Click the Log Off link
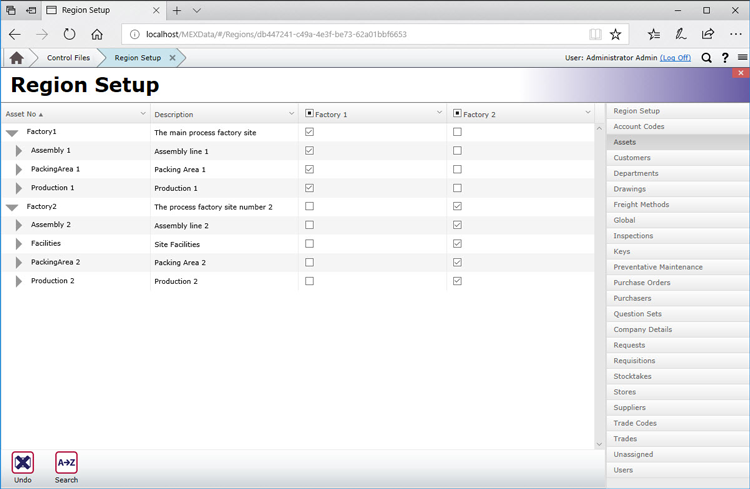Viewport: 750px width, 489px height. tap(675, 58)
